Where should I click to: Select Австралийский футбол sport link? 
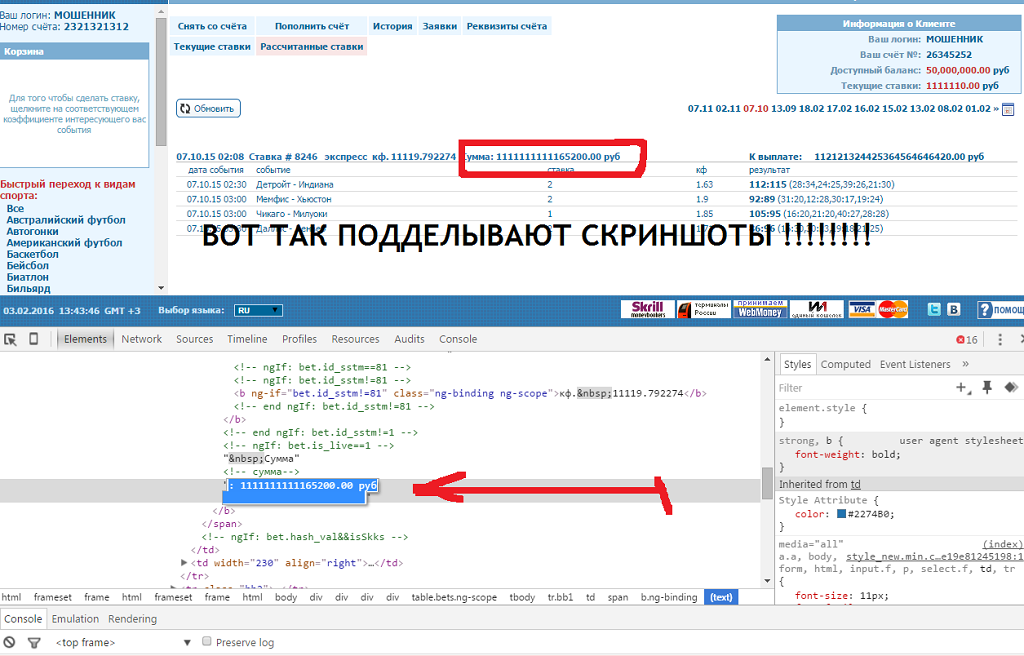[66, 220]
